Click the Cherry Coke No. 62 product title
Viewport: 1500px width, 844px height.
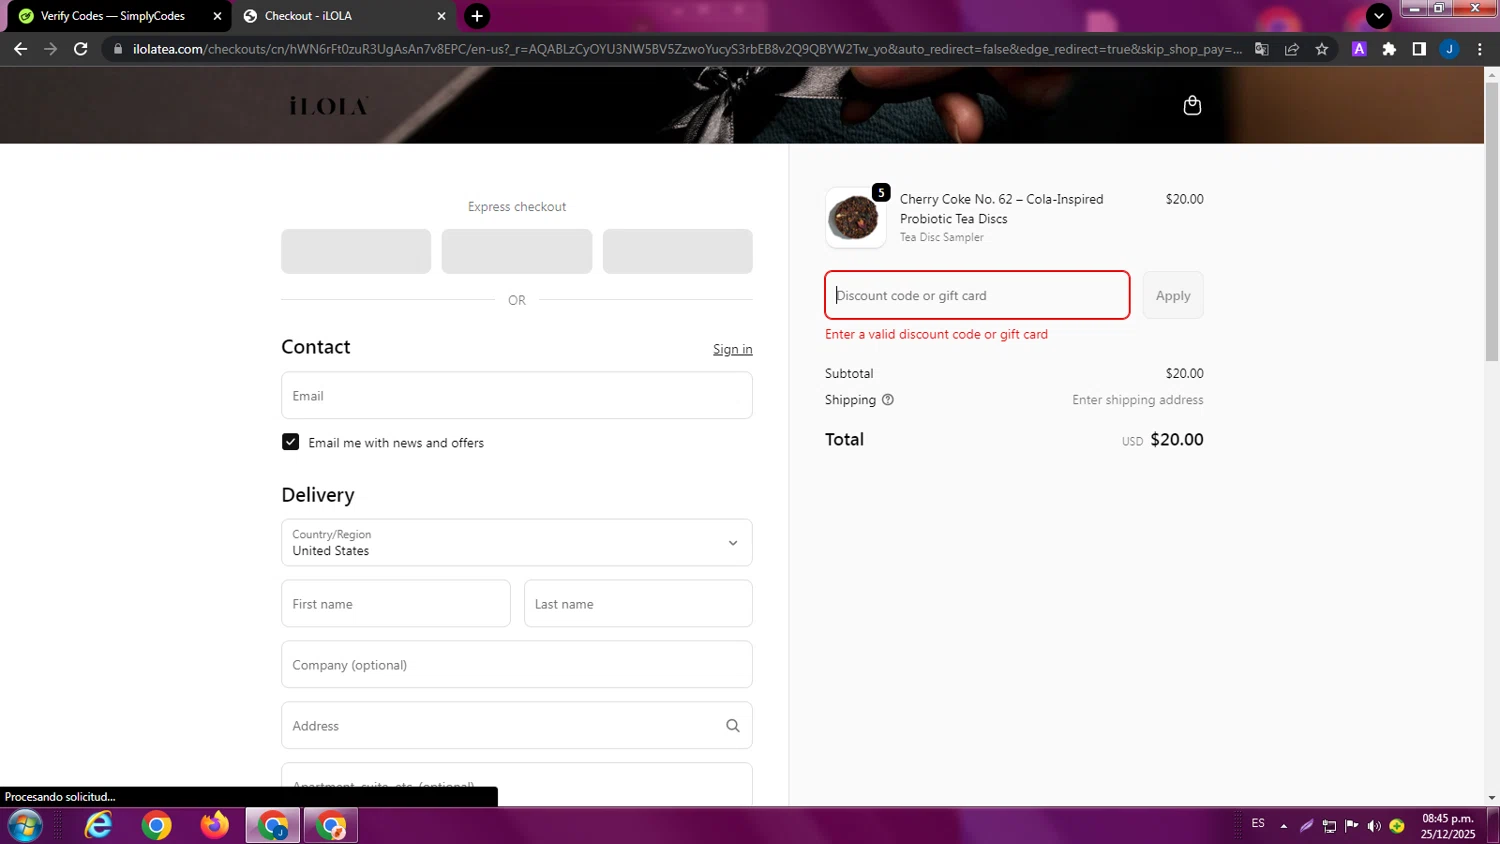[1002, 209]
